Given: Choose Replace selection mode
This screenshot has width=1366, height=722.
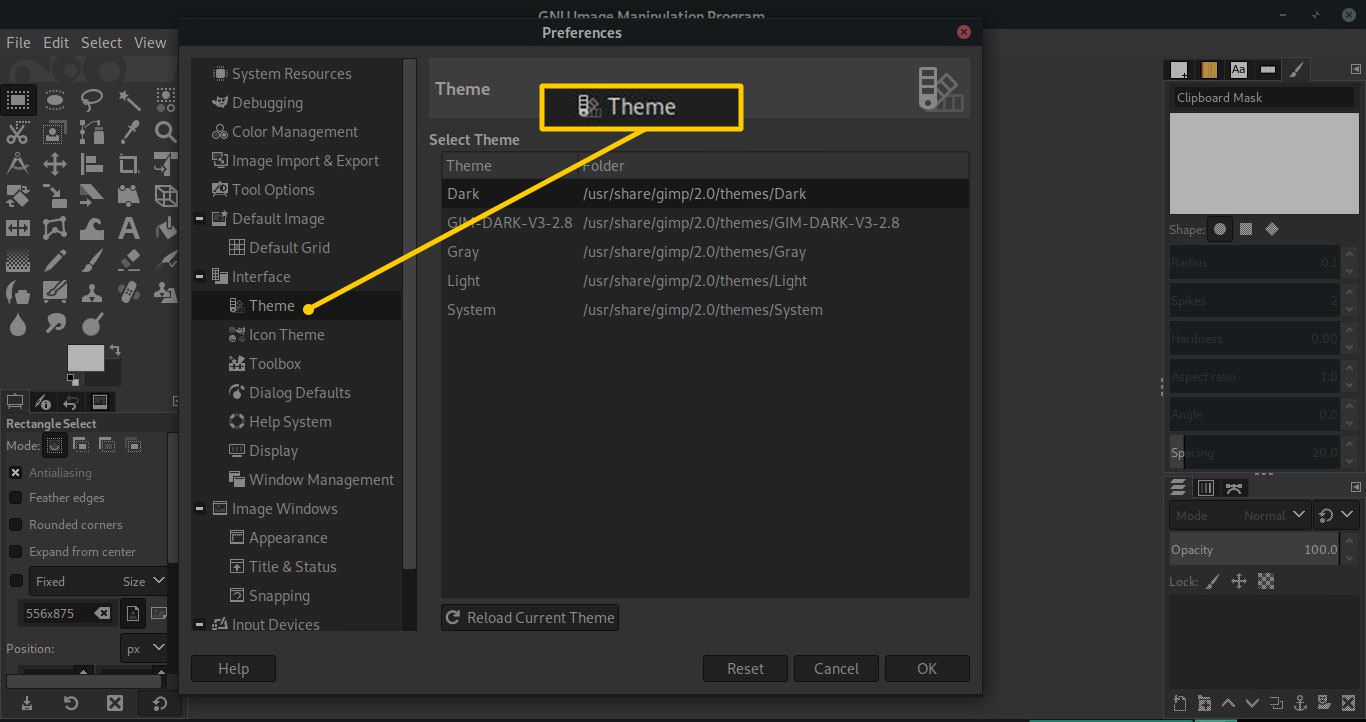Looking at the screenshot, I should tap(55, 445).
